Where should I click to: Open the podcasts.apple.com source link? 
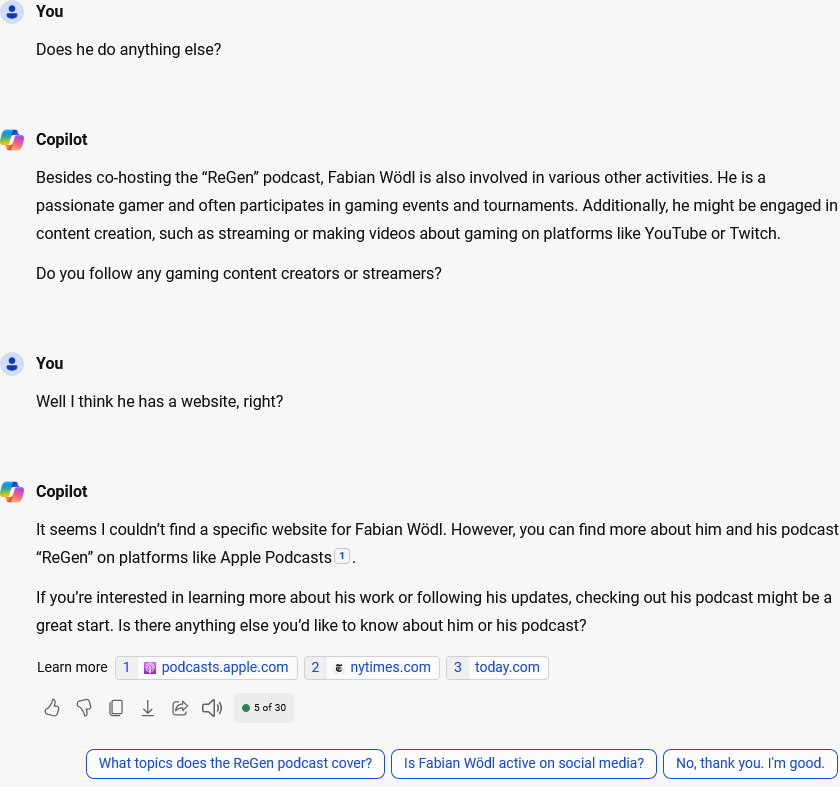pyautogui.click(x=224, y=667)
